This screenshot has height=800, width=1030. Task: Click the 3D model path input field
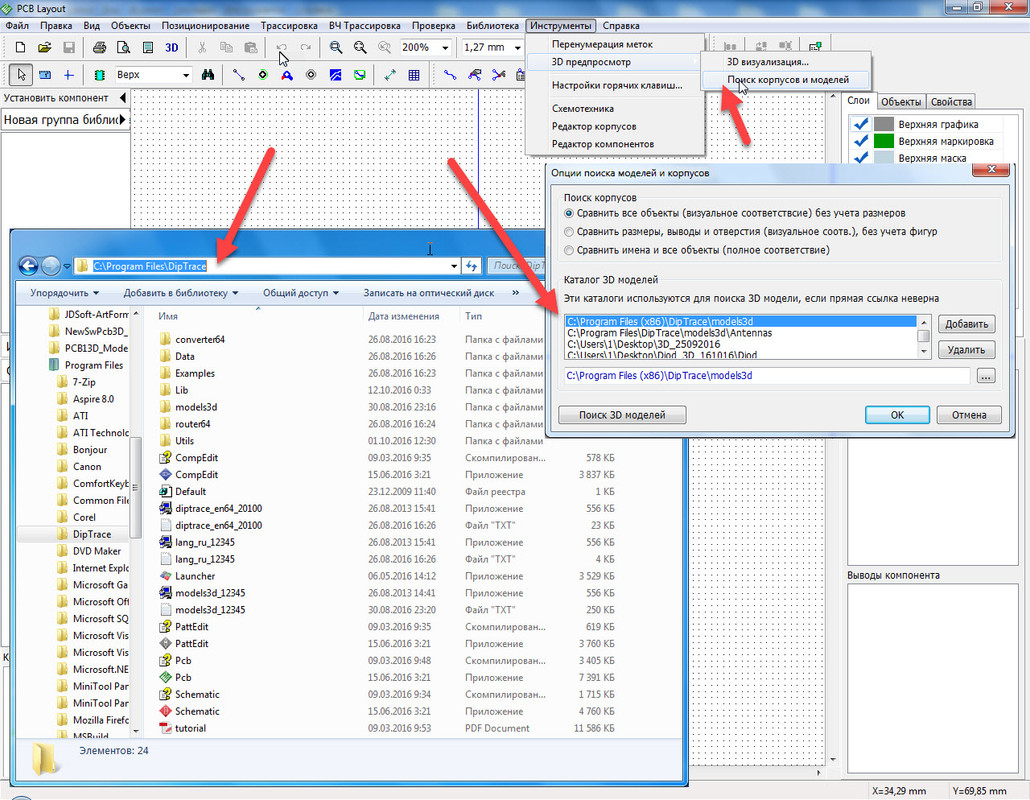point(766,376)
